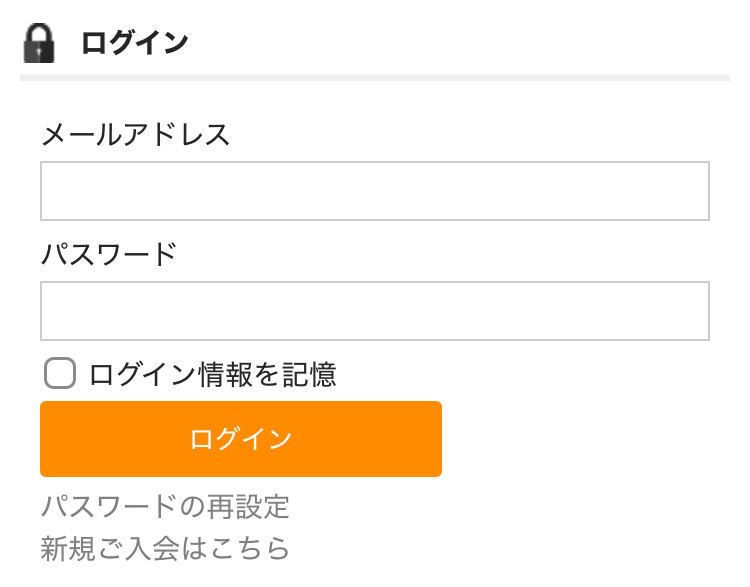
Task: Click the パスワード field label
Action: point(108,254)
